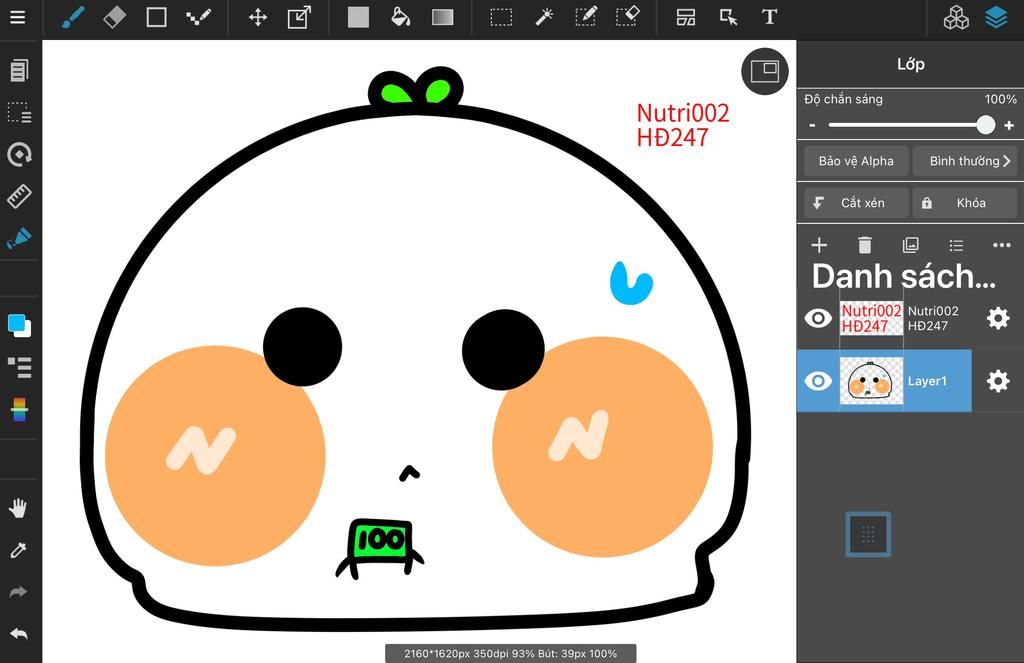Add a new layer with plus
The height and width of the screenshot is (663, 1024).
[819, 245]
